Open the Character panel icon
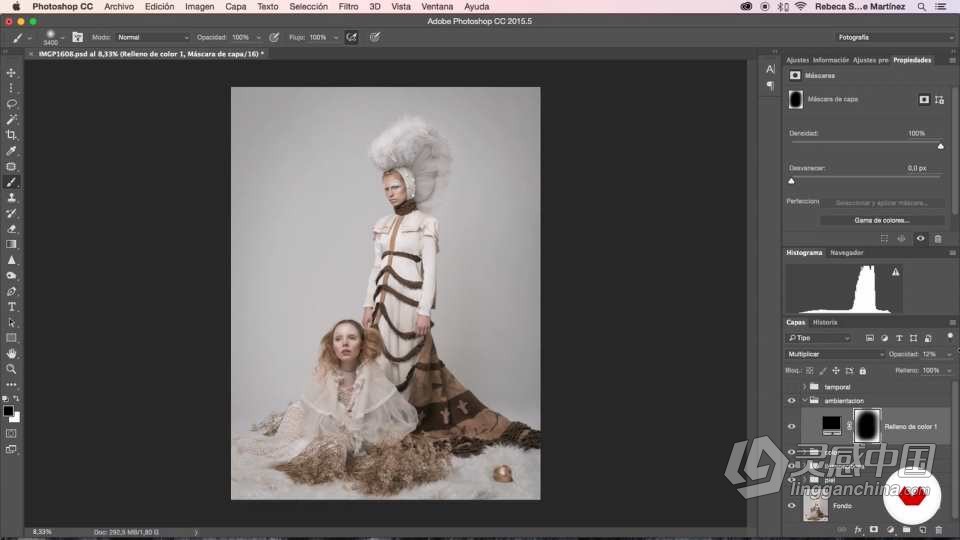Image resolution: width=960 pixels, height=540 pixels. [770, 69]
